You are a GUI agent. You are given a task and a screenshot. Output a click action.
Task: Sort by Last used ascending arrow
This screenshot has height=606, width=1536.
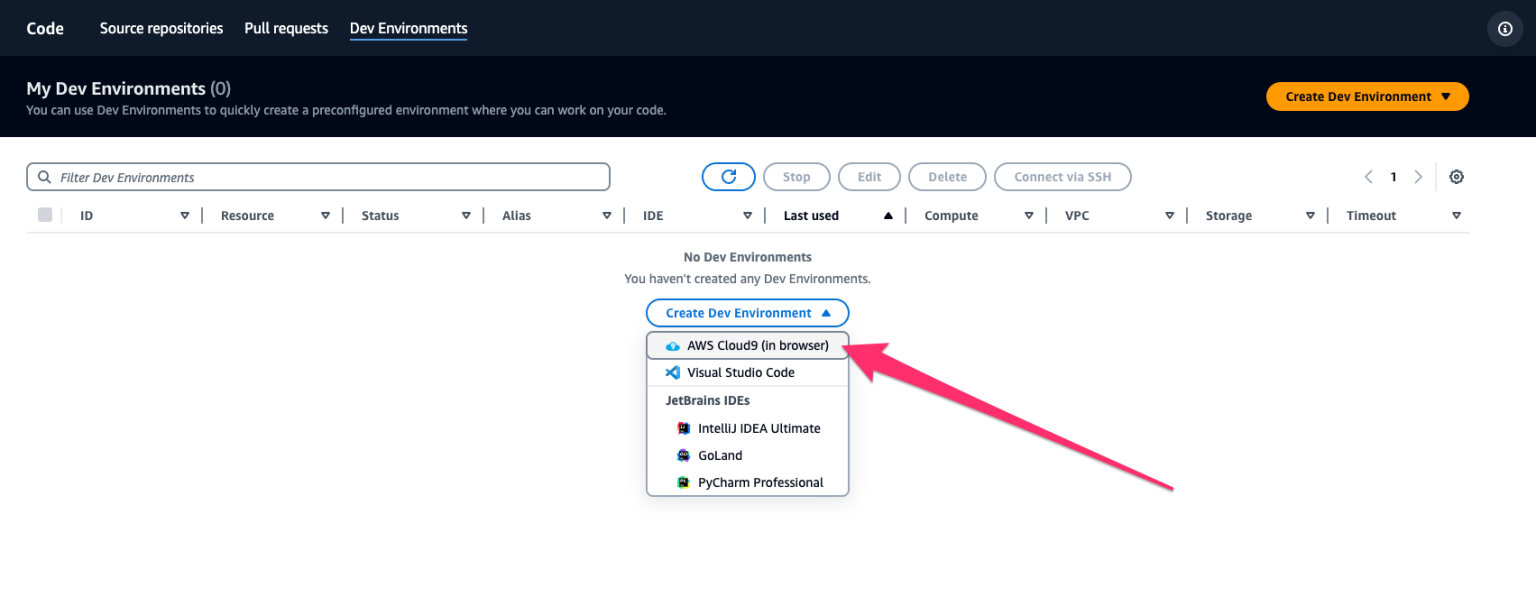pos(888,216)
